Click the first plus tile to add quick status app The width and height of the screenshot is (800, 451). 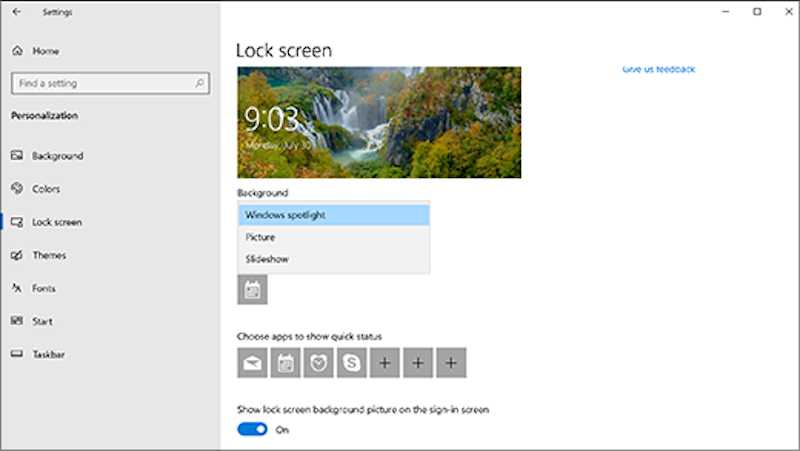385,363
